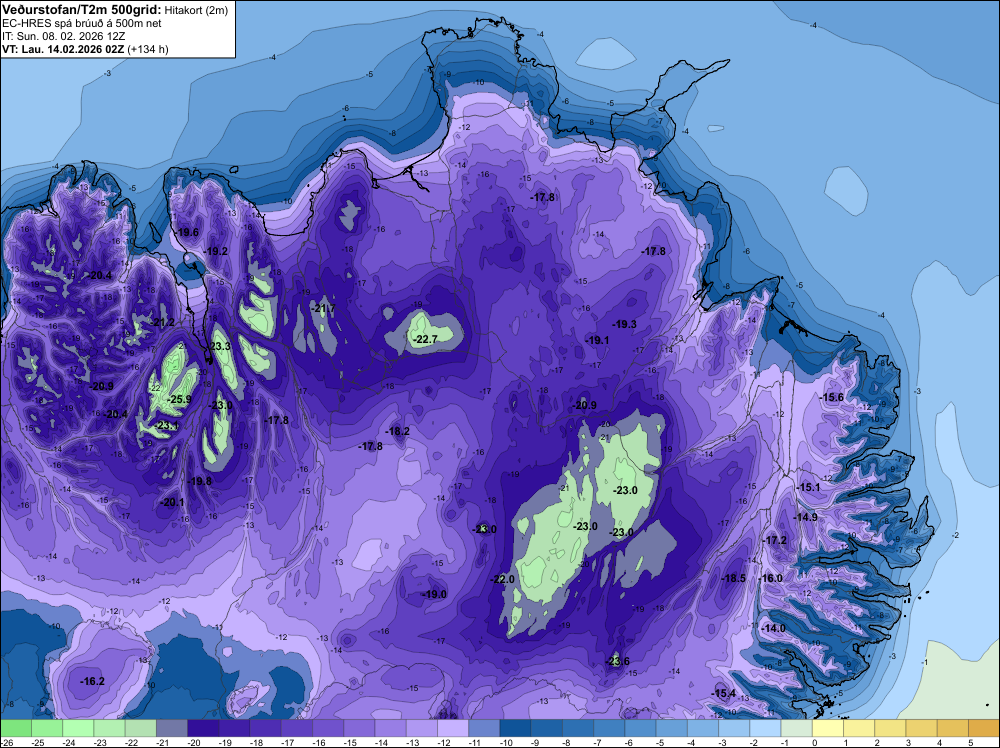
Task: Select the -23.1 map value
Action: tap(167, 425)
